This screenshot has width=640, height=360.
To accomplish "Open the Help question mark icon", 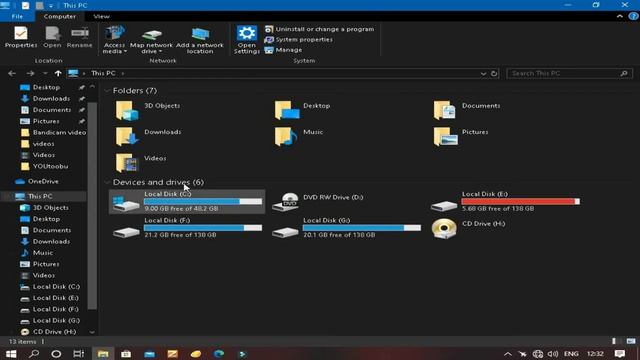I will click(x=633, y=16).
